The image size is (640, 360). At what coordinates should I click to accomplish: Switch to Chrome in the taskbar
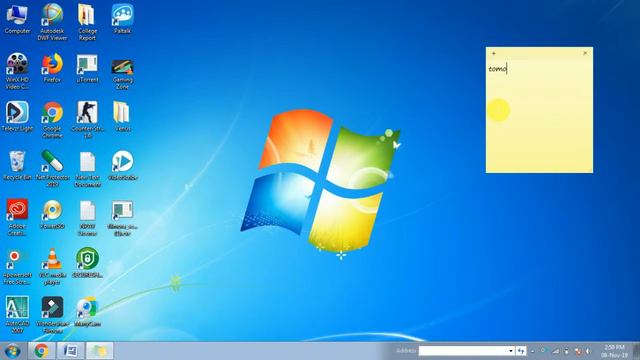41,351
